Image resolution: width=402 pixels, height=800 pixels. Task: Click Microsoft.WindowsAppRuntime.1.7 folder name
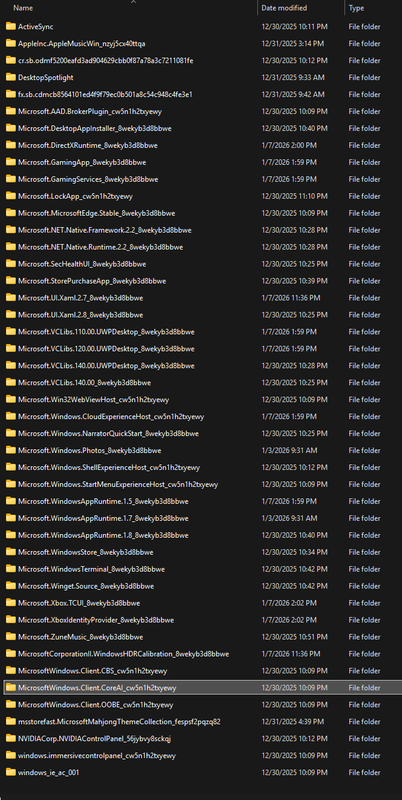pyautogui.click(x=103, y=518)
